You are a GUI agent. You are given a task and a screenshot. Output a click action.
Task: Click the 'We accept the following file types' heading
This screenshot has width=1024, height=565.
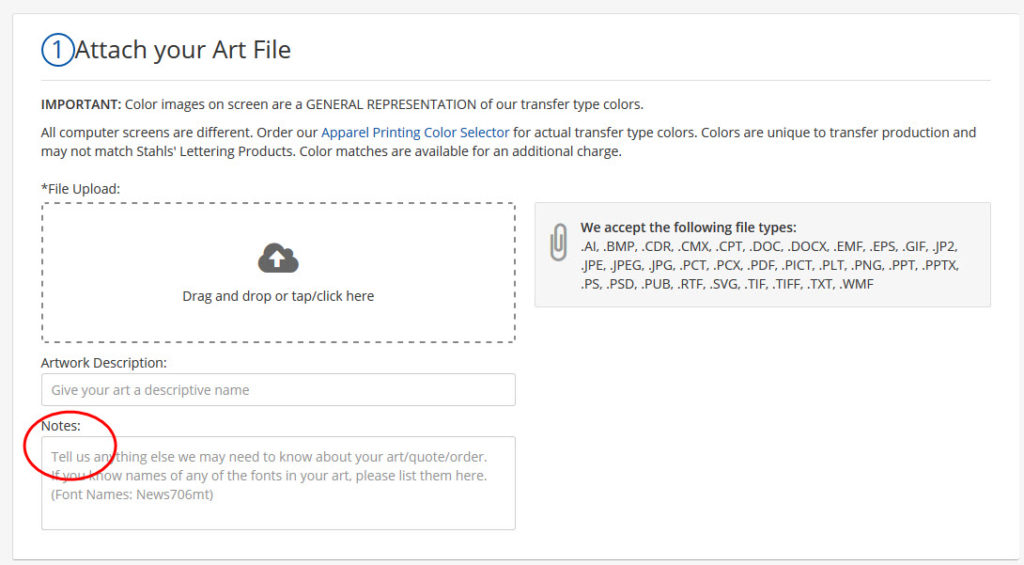688,227
